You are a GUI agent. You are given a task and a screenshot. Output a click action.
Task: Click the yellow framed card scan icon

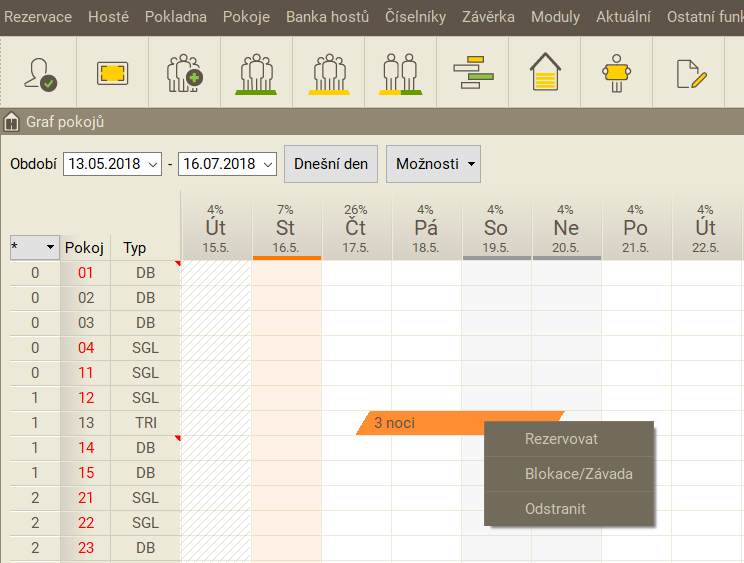click(112, 73)
